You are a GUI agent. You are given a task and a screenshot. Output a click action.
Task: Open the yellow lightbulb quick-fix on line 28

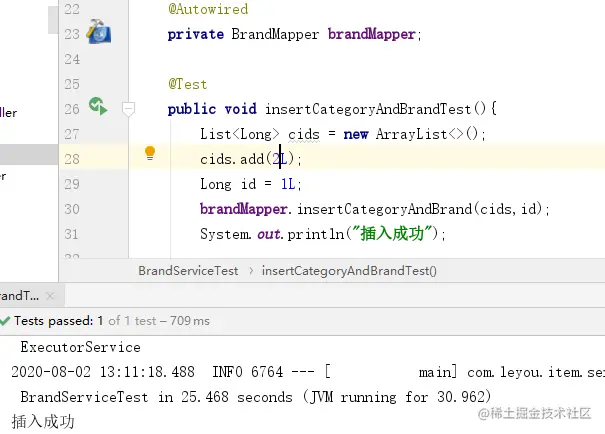[150, 153]
